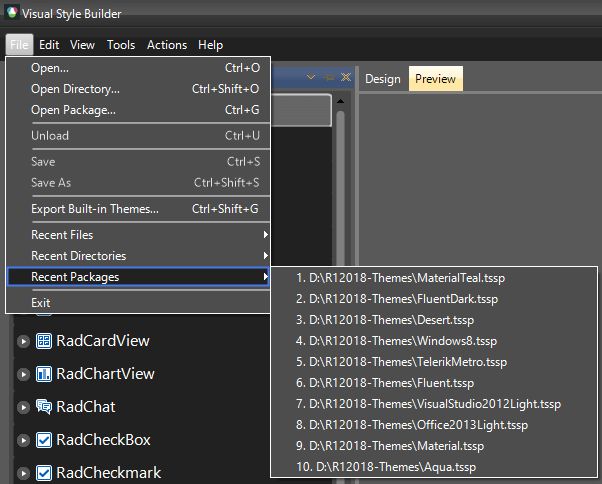This screenshot has height=484, width=602.
Task: Open the Recent Directories submenu arrow
Action: 265,255
